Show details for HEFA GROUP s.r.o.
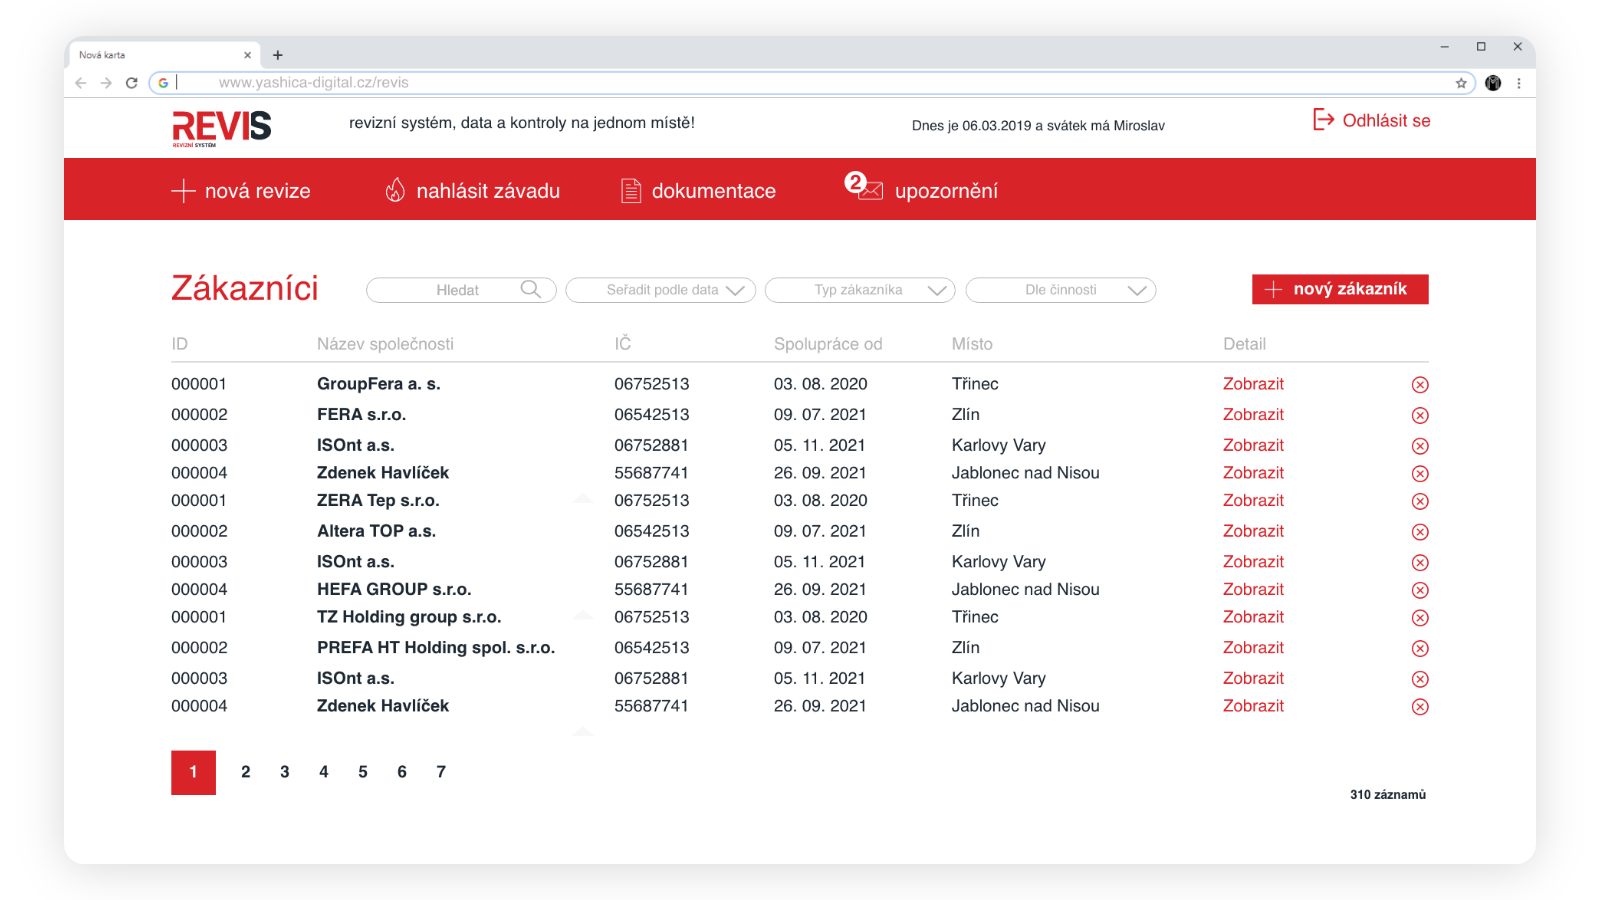Screen dimensions: 1600x900 (x=1253, y=589)
